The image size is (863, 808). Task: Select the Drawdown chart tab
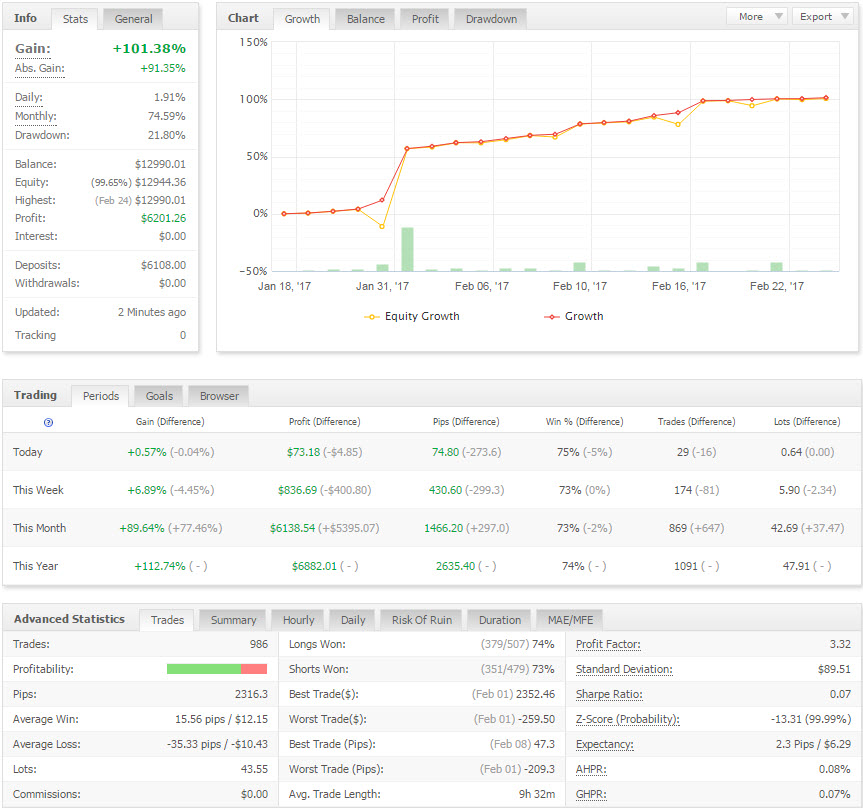pos(491,19)
